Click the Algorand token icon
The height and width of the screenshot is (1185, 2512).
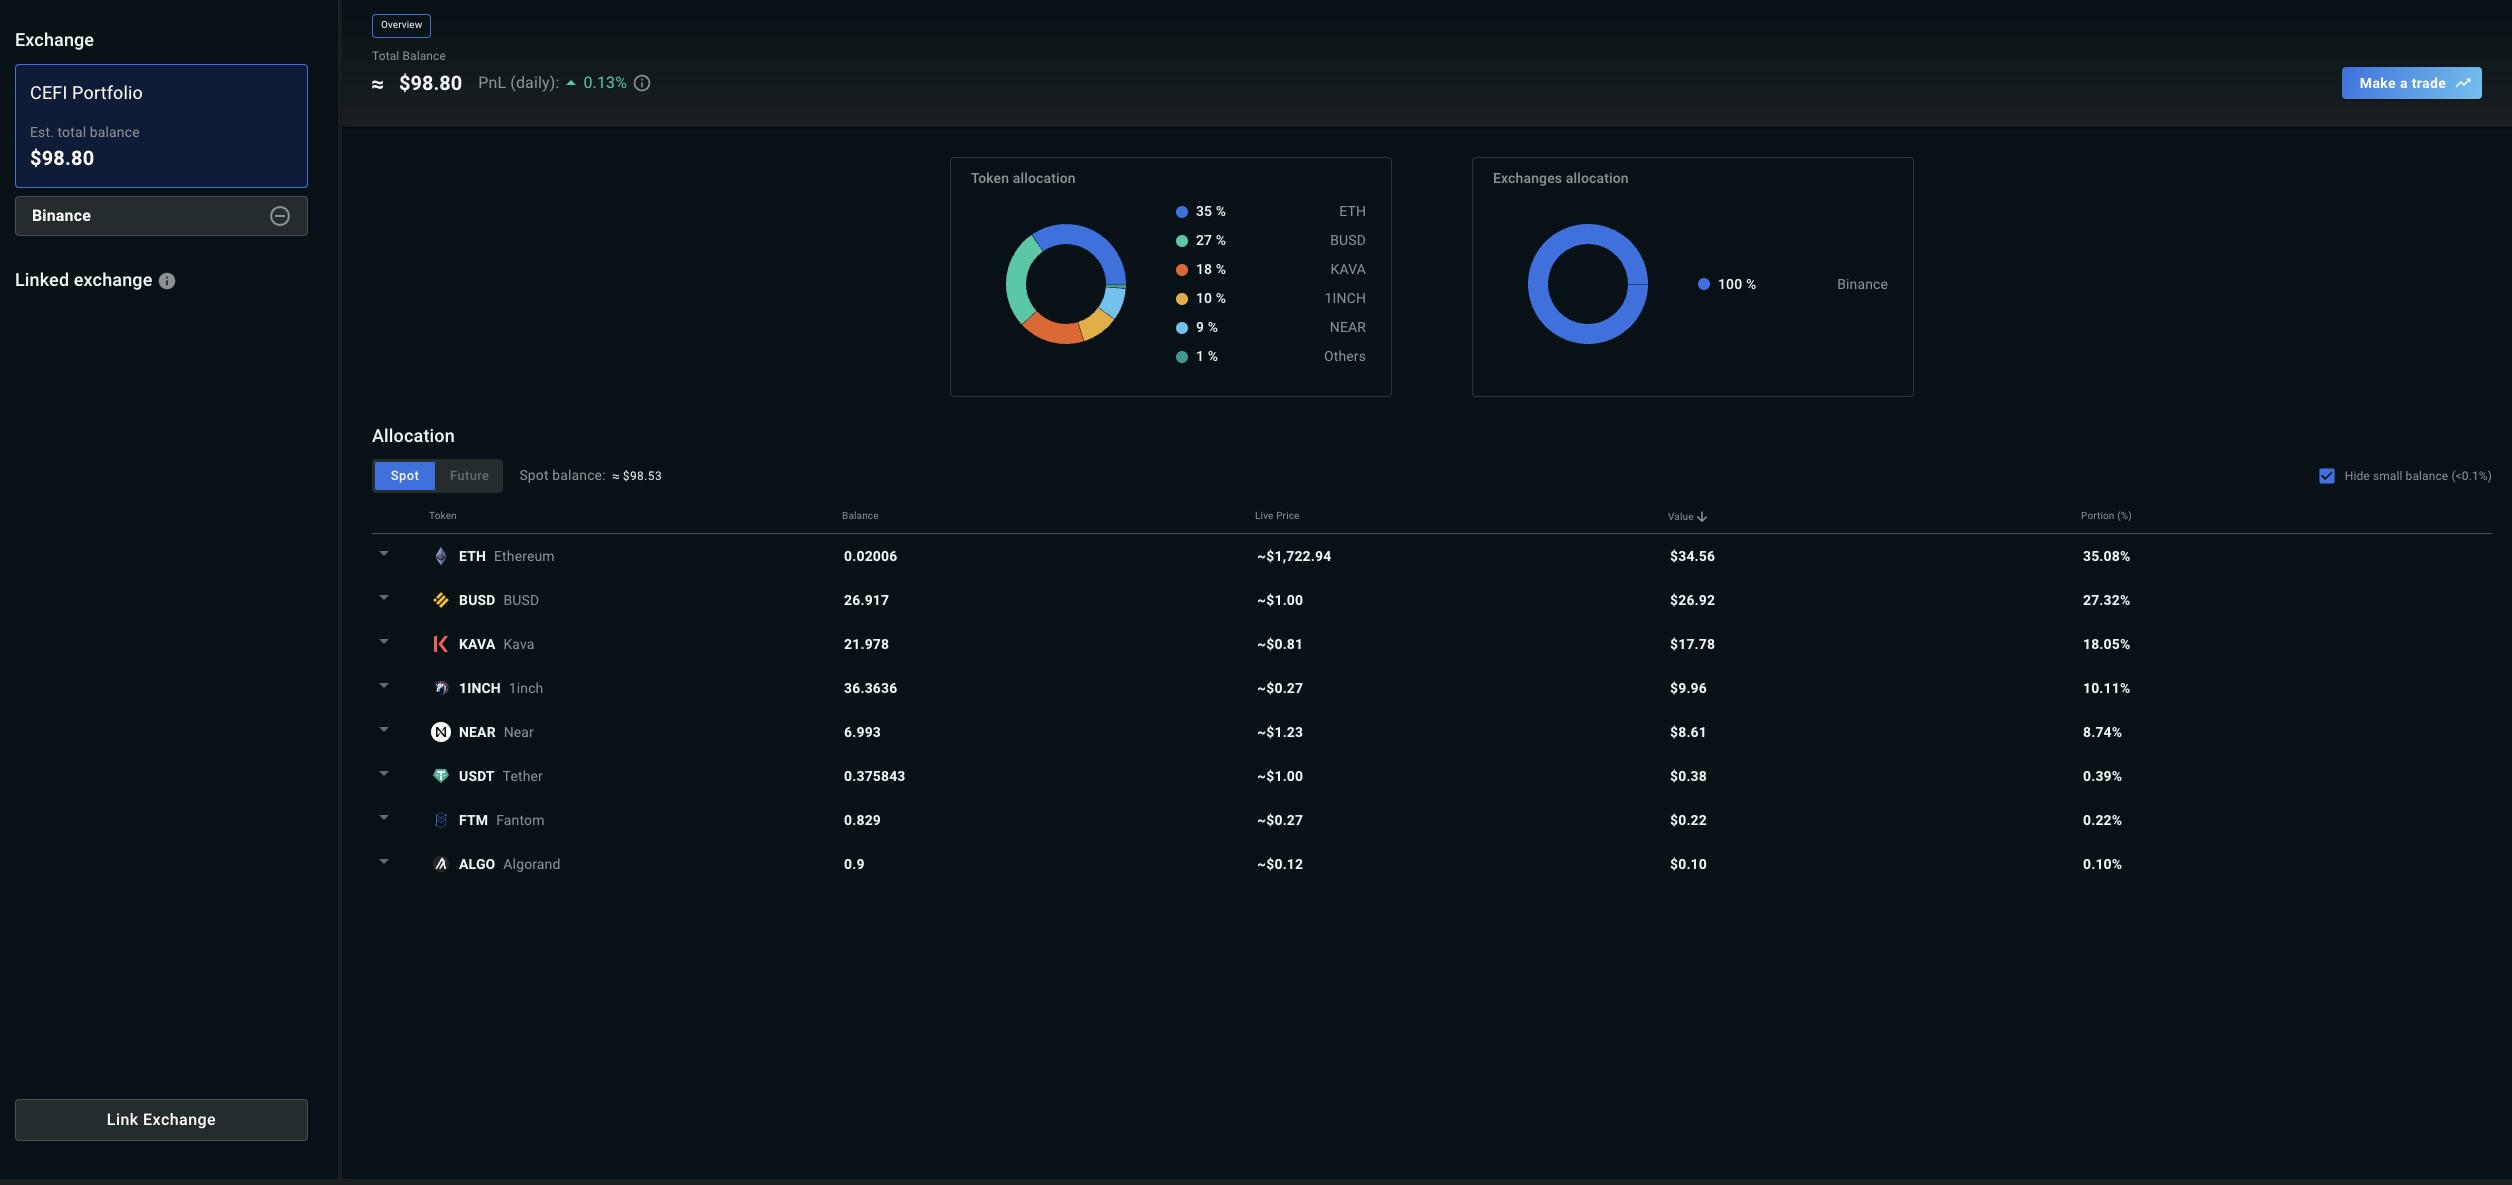[x=441, y=864]
